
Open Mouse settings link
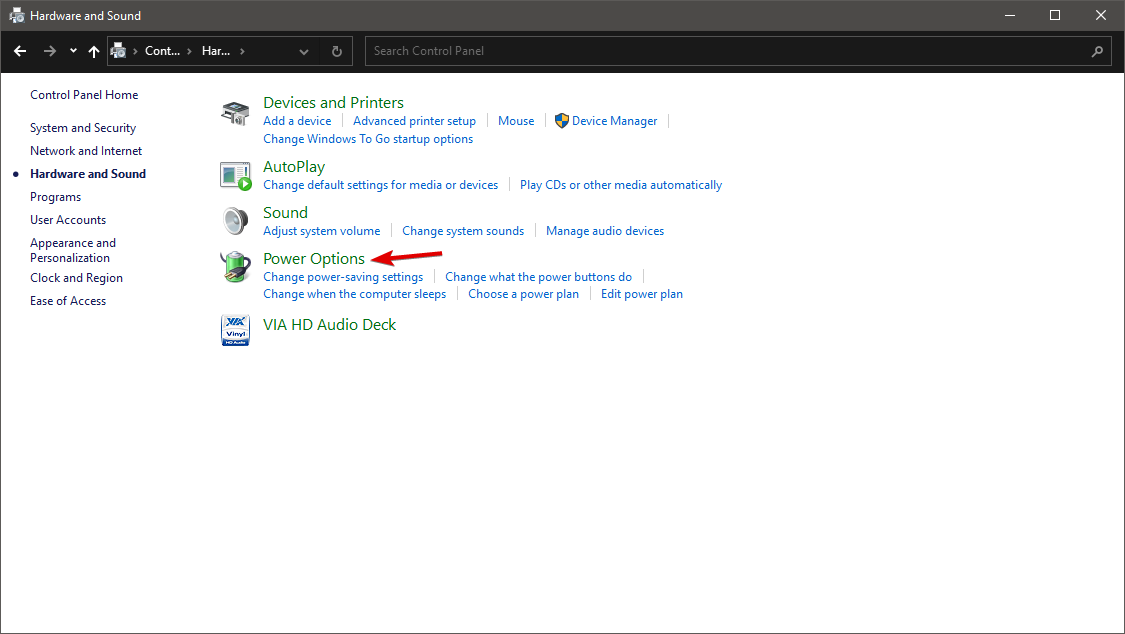tap(516, 121)
